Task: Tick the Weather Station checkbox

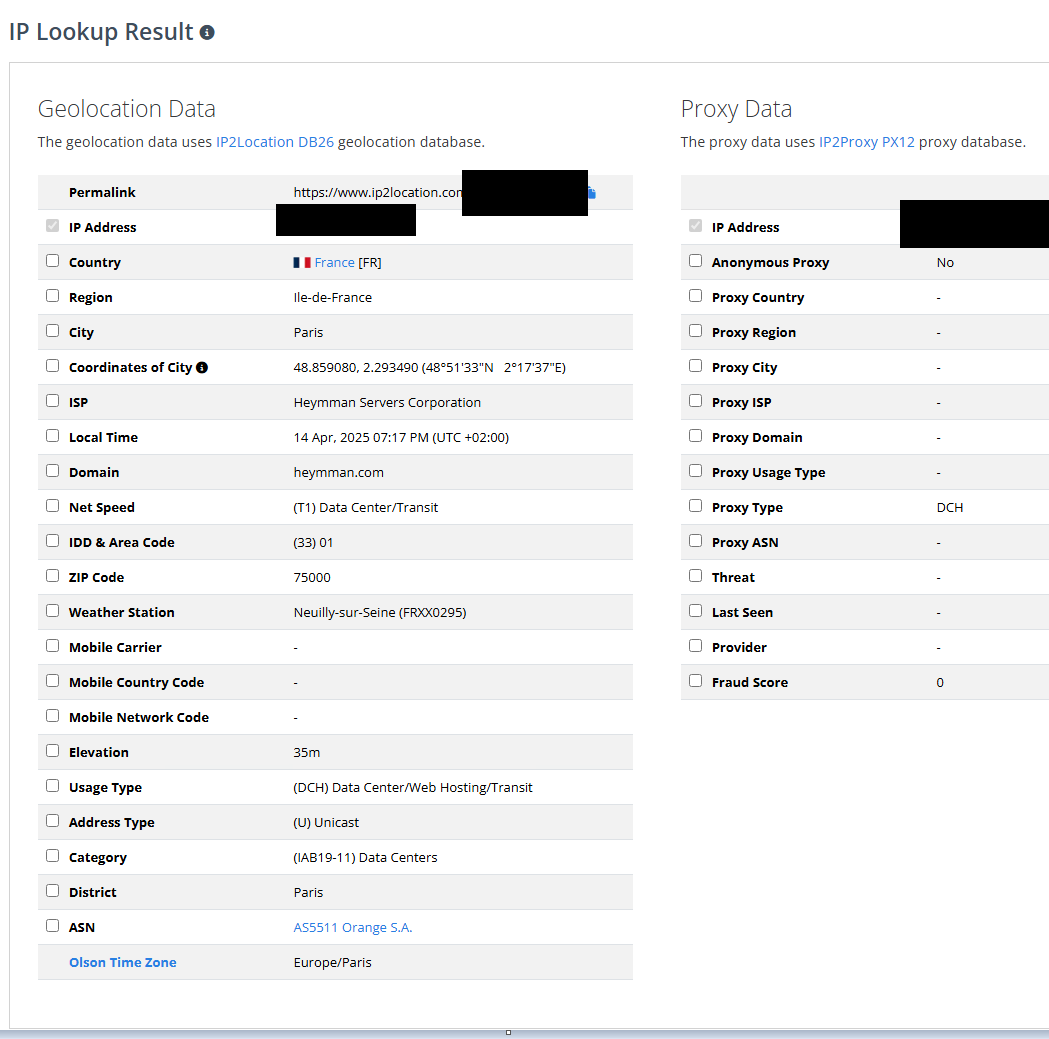Action: (53, 611)
